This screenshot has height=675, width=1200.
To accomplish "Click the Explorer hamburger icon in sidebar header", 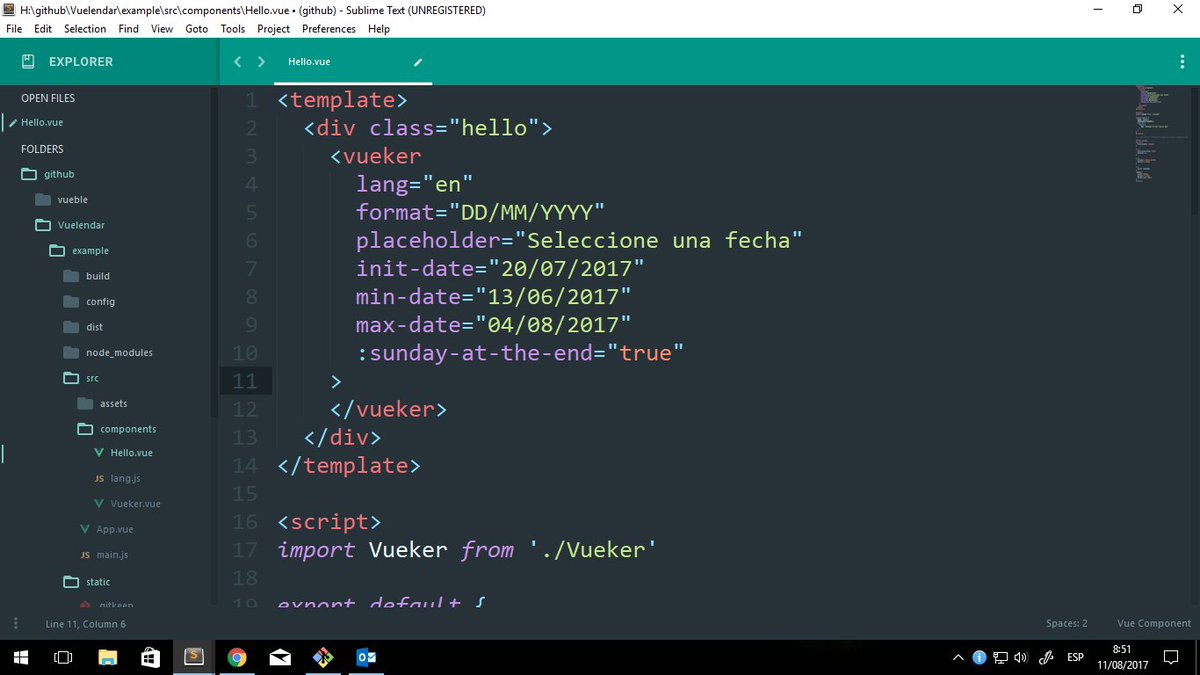I will [x=28, y=61].
